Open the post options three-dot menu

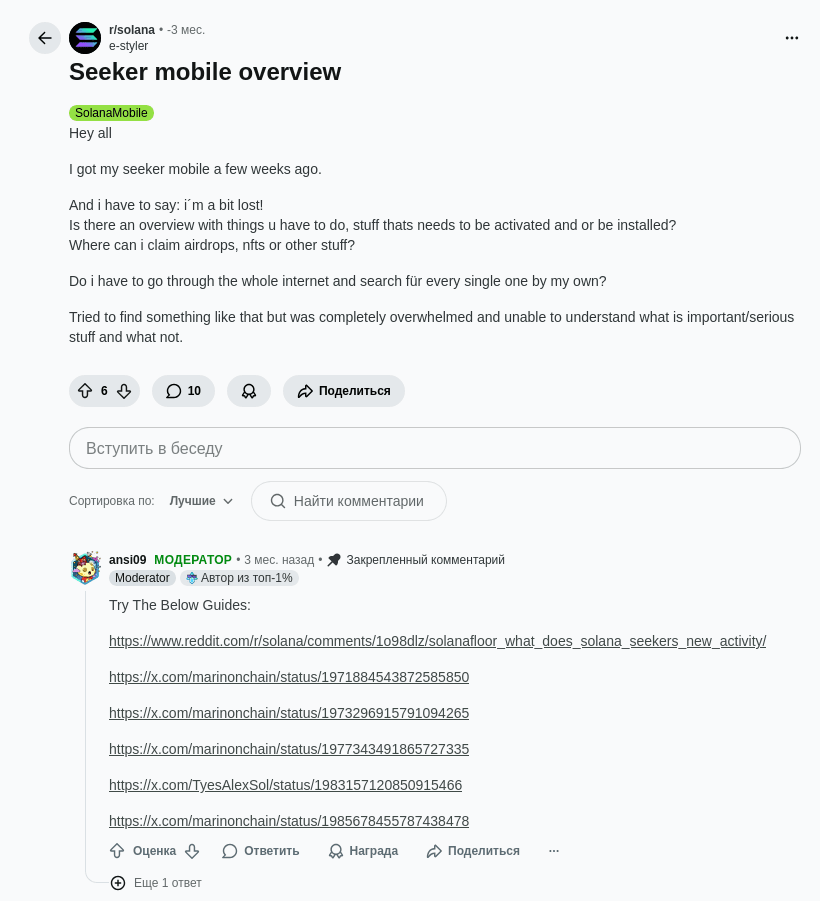(x=792, y=38)
